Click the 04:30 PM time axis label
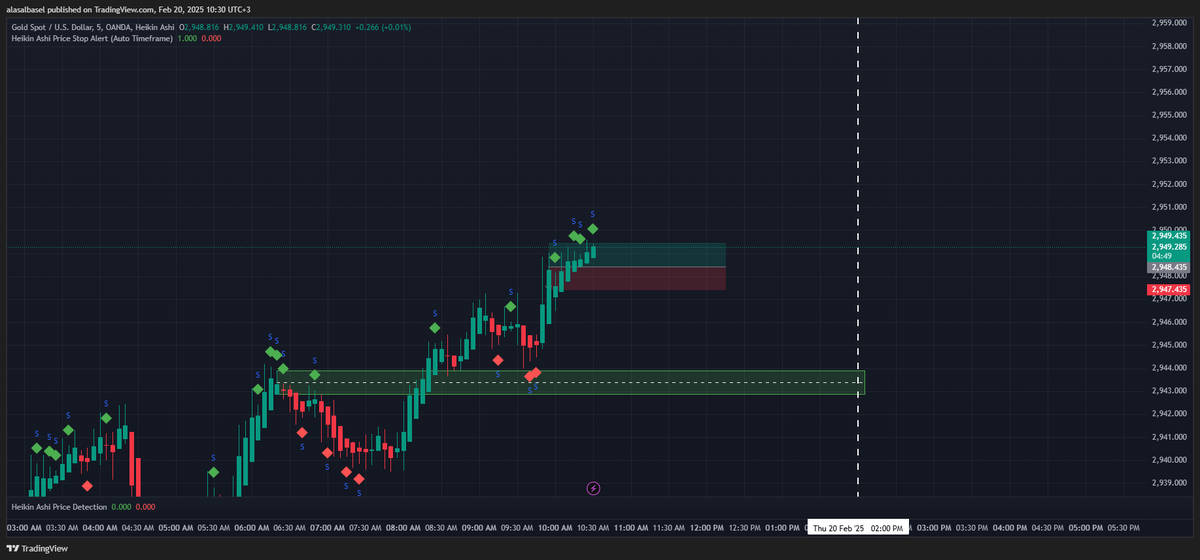Image resolution: width=1200 pixels, height=560 pixels. click(x=1049, y=527)
